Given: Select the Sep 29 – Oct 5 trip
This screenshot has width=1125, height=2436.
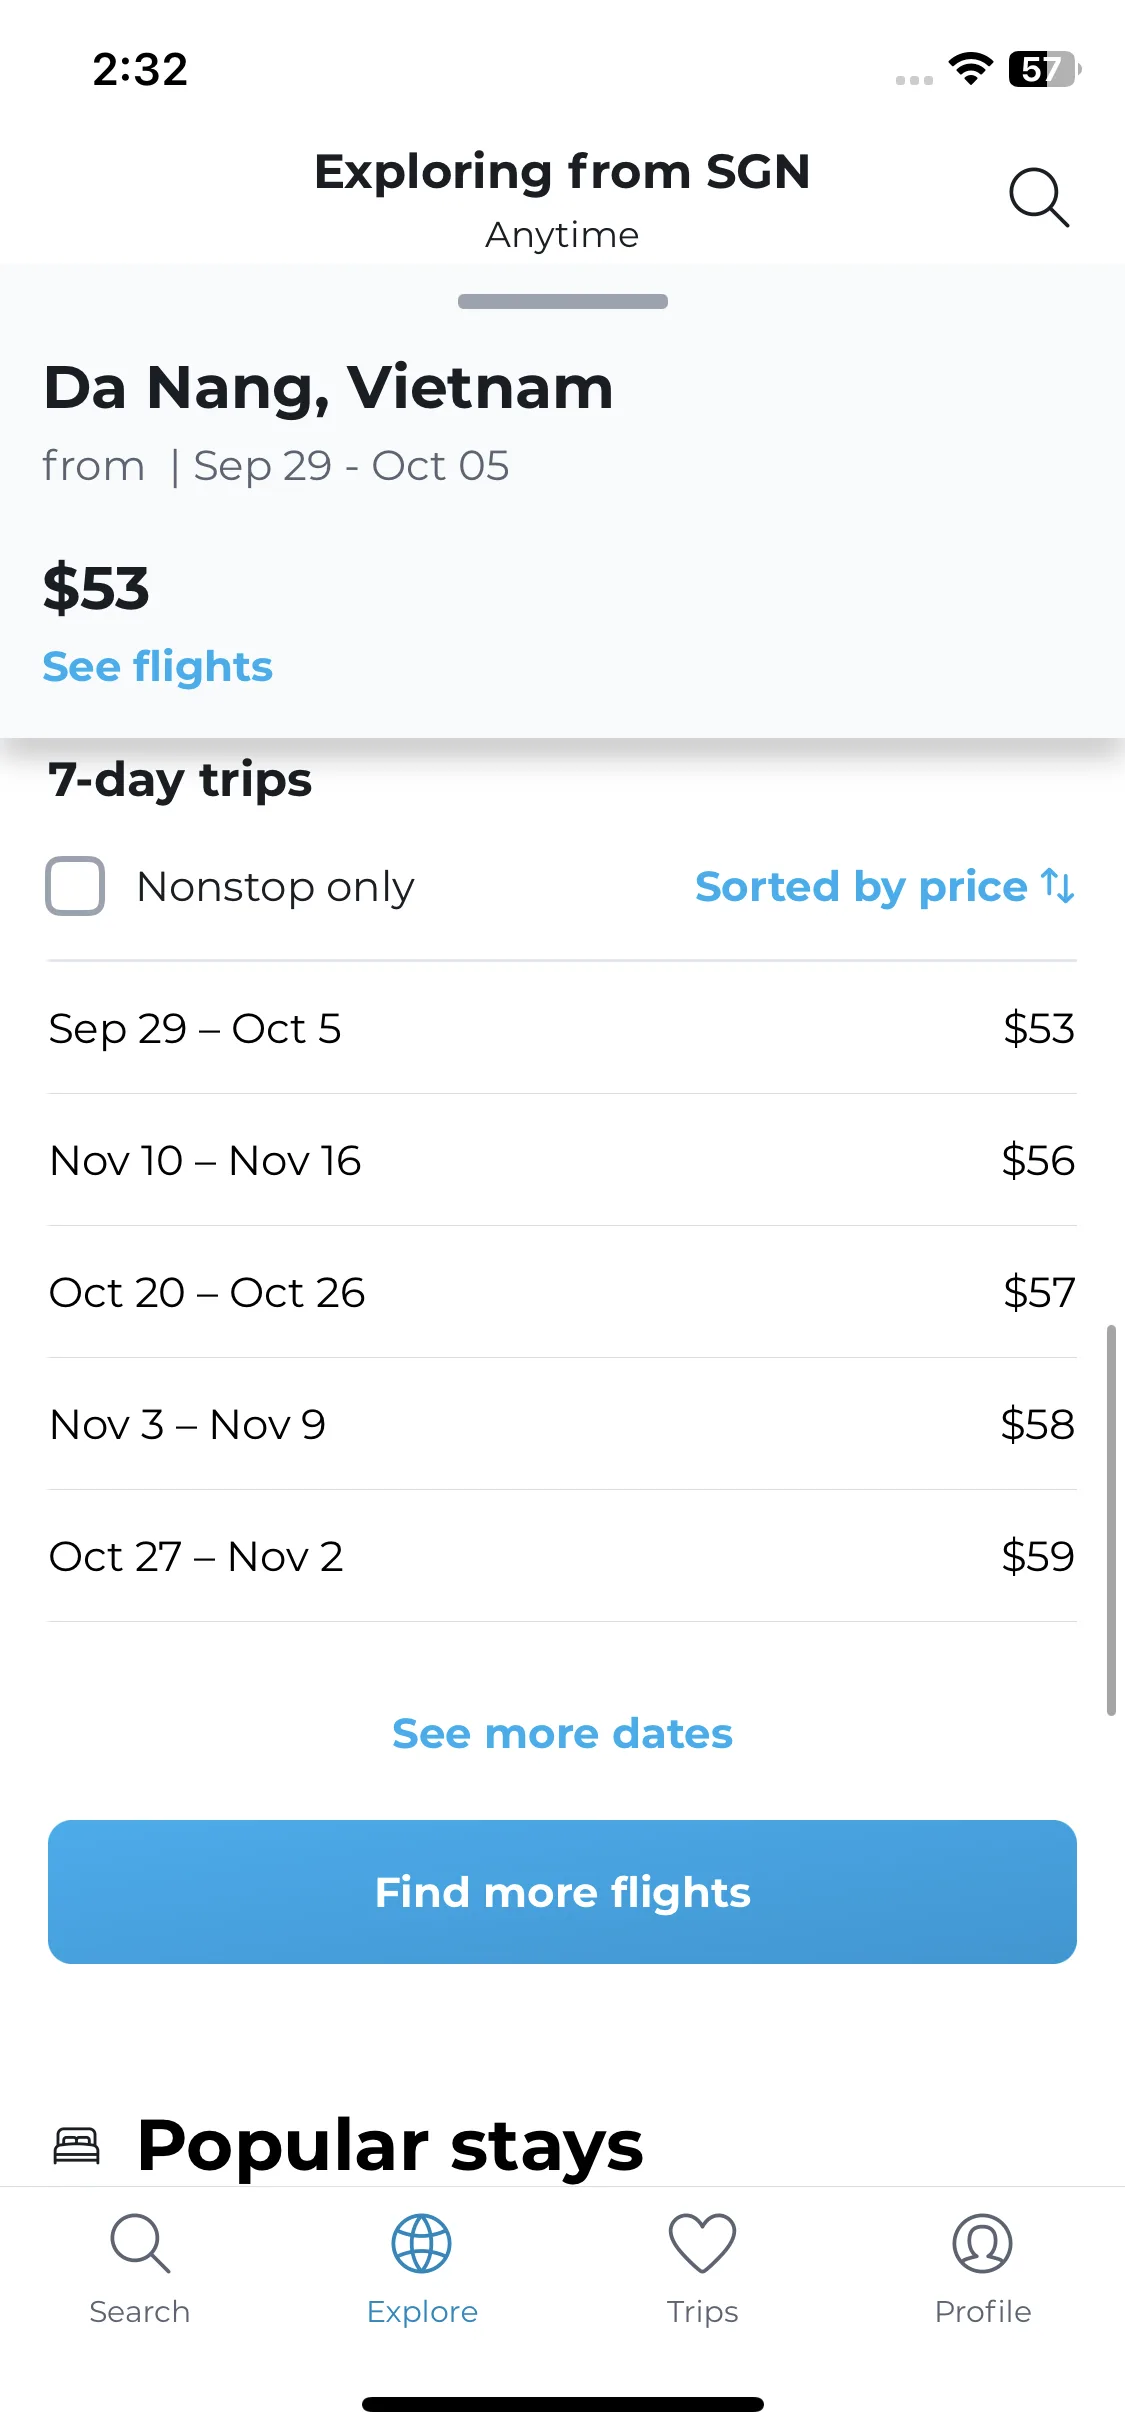Looking at the screenshot, I should pyautogui.click(x=562, y=1028).
